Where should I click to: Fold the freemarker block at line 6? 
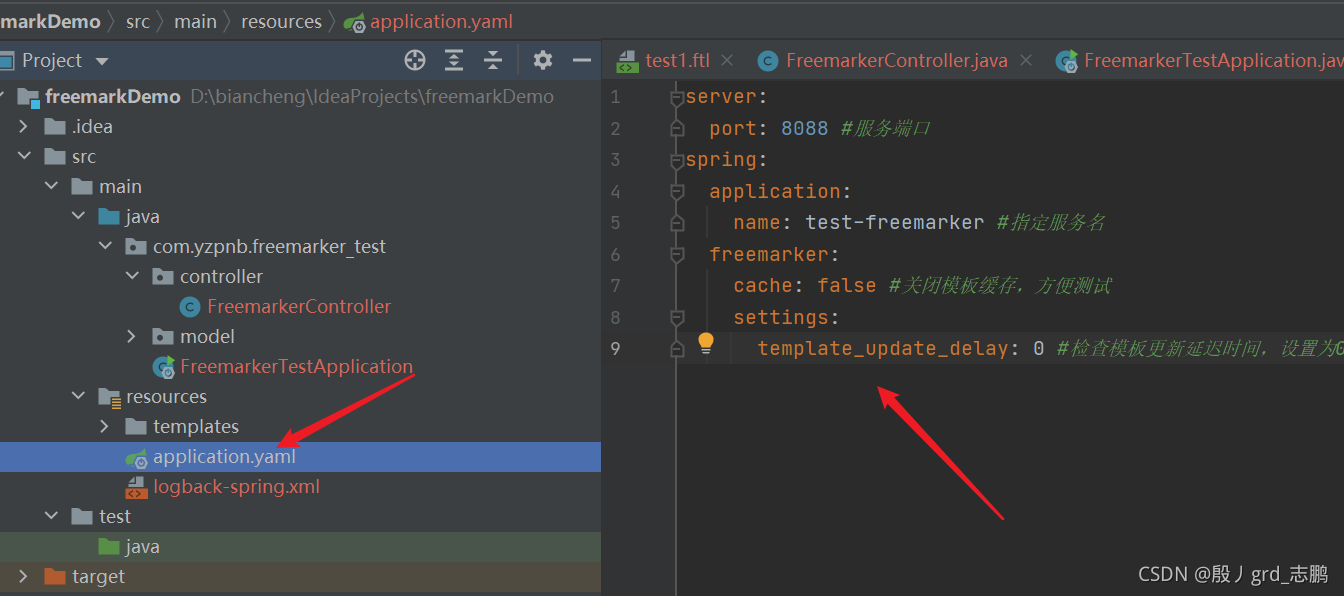677,254
